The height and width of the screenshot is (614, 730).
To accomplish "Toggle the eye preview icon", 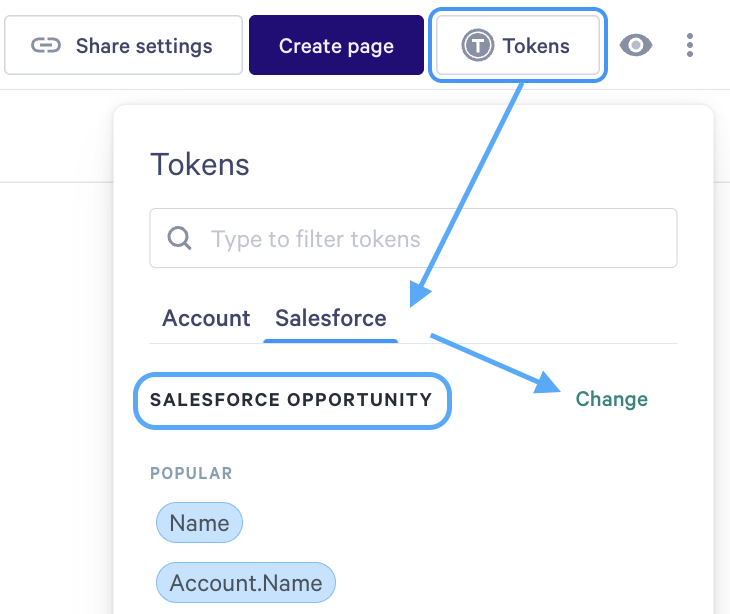I will click(636, 46).
